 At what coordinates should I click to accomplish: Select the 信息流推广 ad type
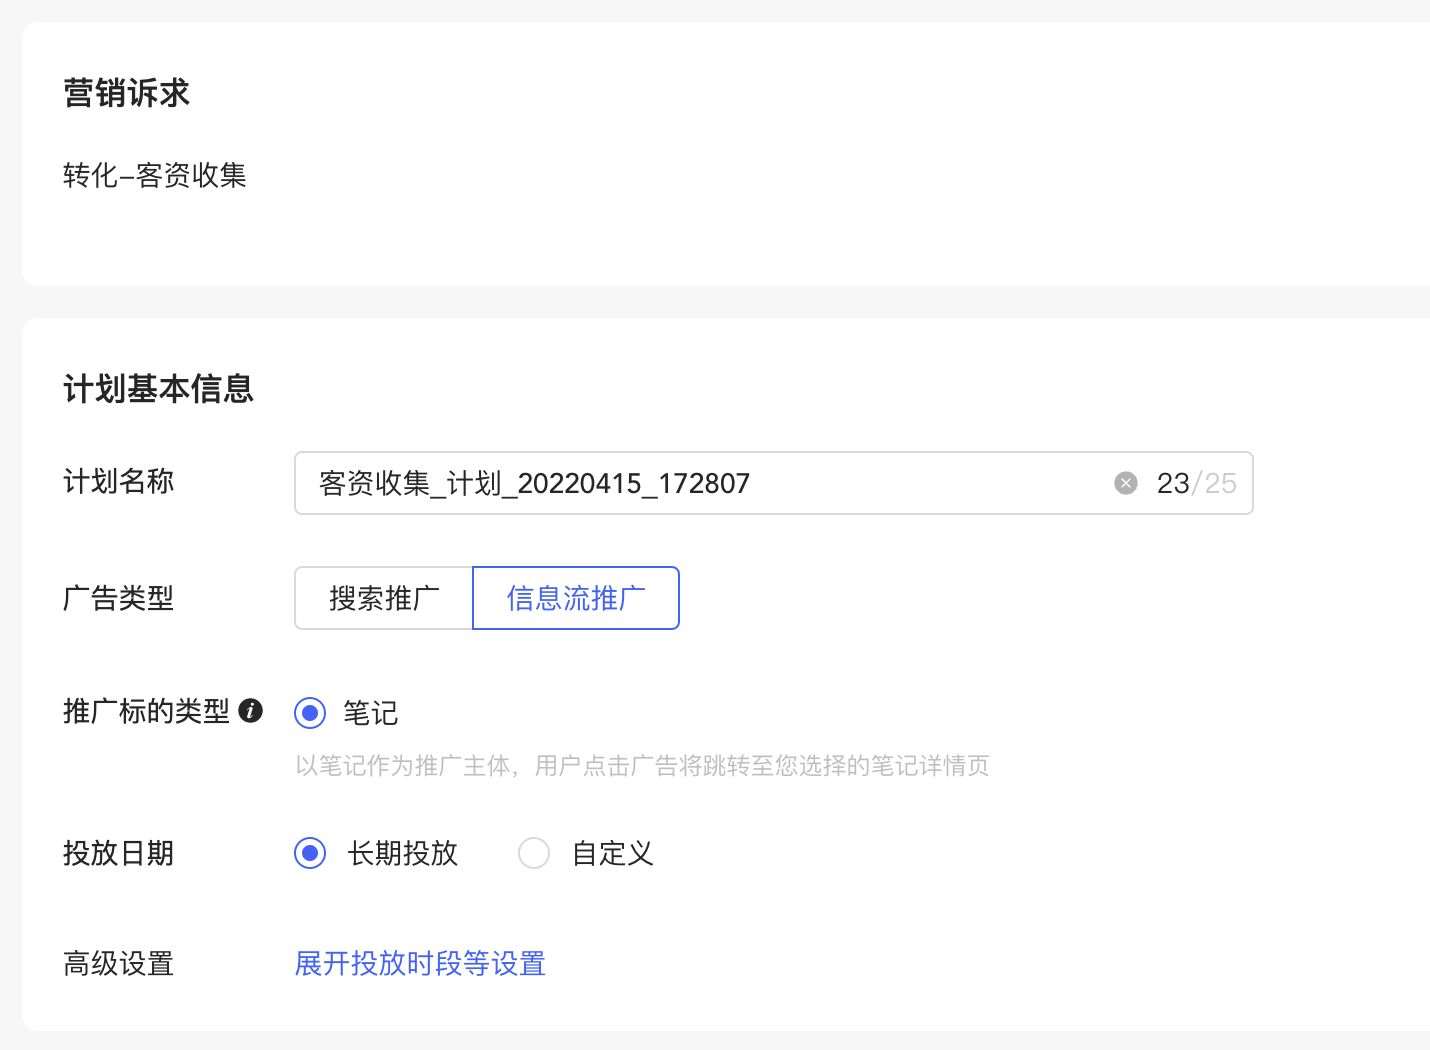575,598
